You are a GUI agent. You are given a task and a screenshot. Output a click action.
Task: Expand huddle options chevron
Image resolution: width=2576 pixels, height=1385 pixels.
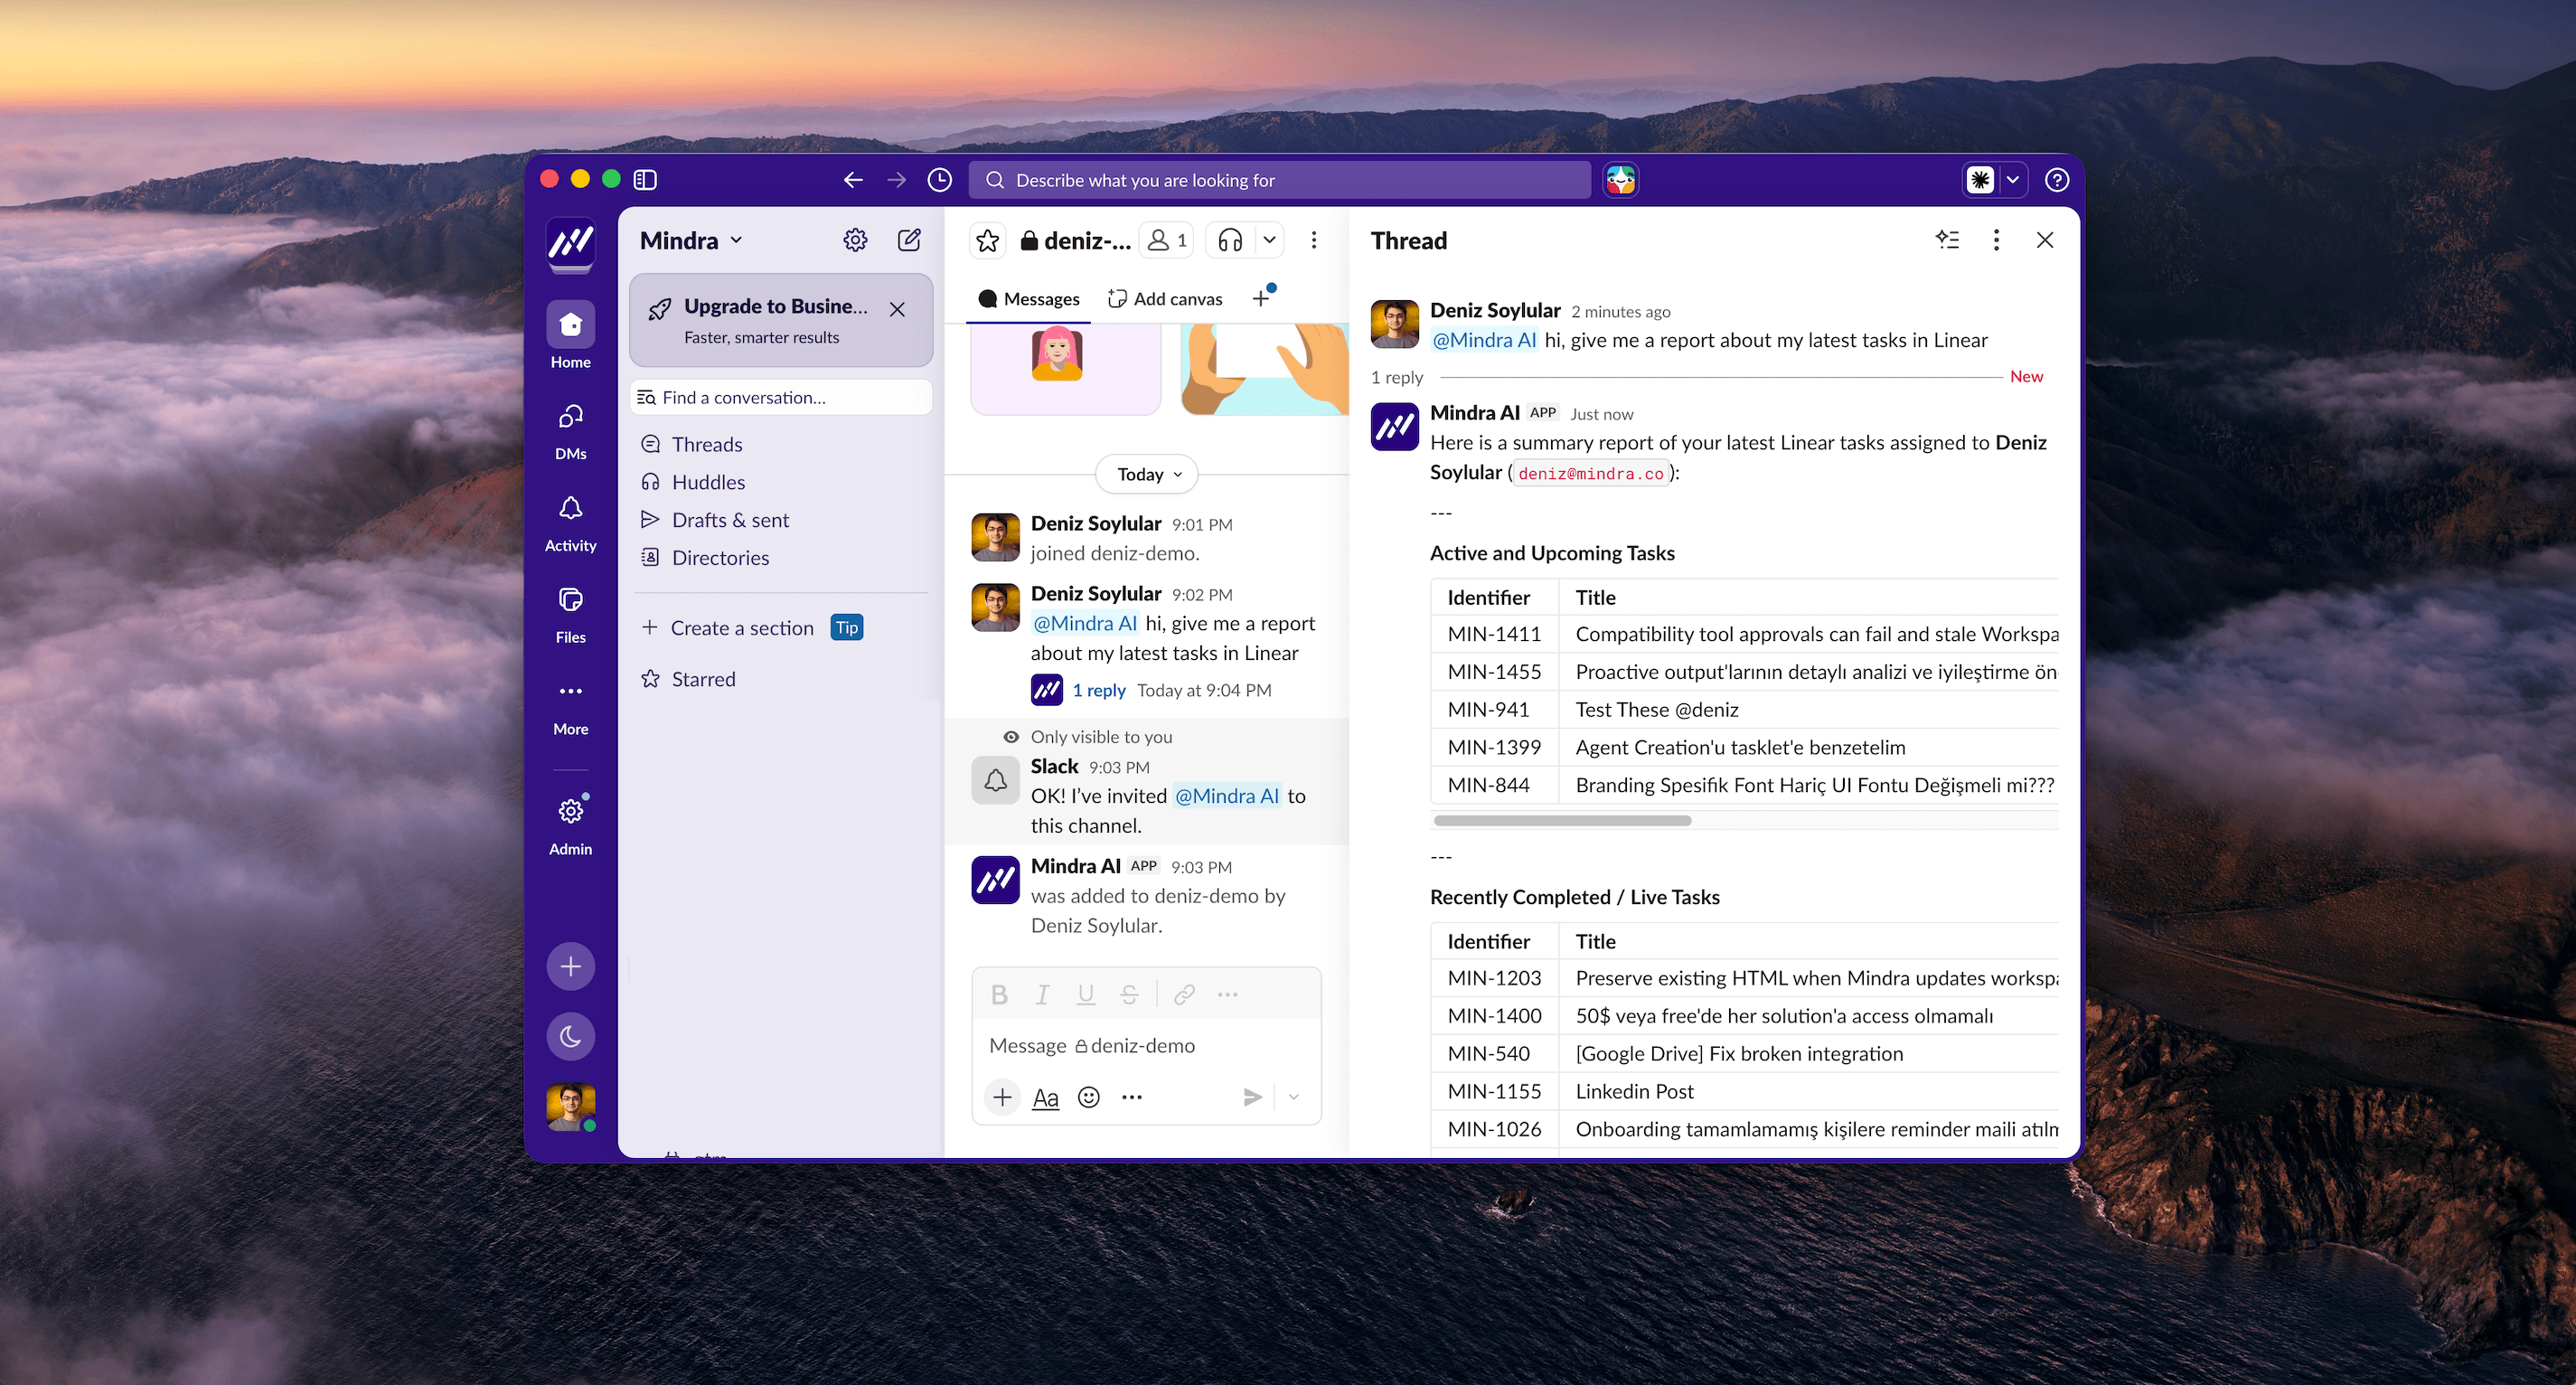click(1269, 240)
